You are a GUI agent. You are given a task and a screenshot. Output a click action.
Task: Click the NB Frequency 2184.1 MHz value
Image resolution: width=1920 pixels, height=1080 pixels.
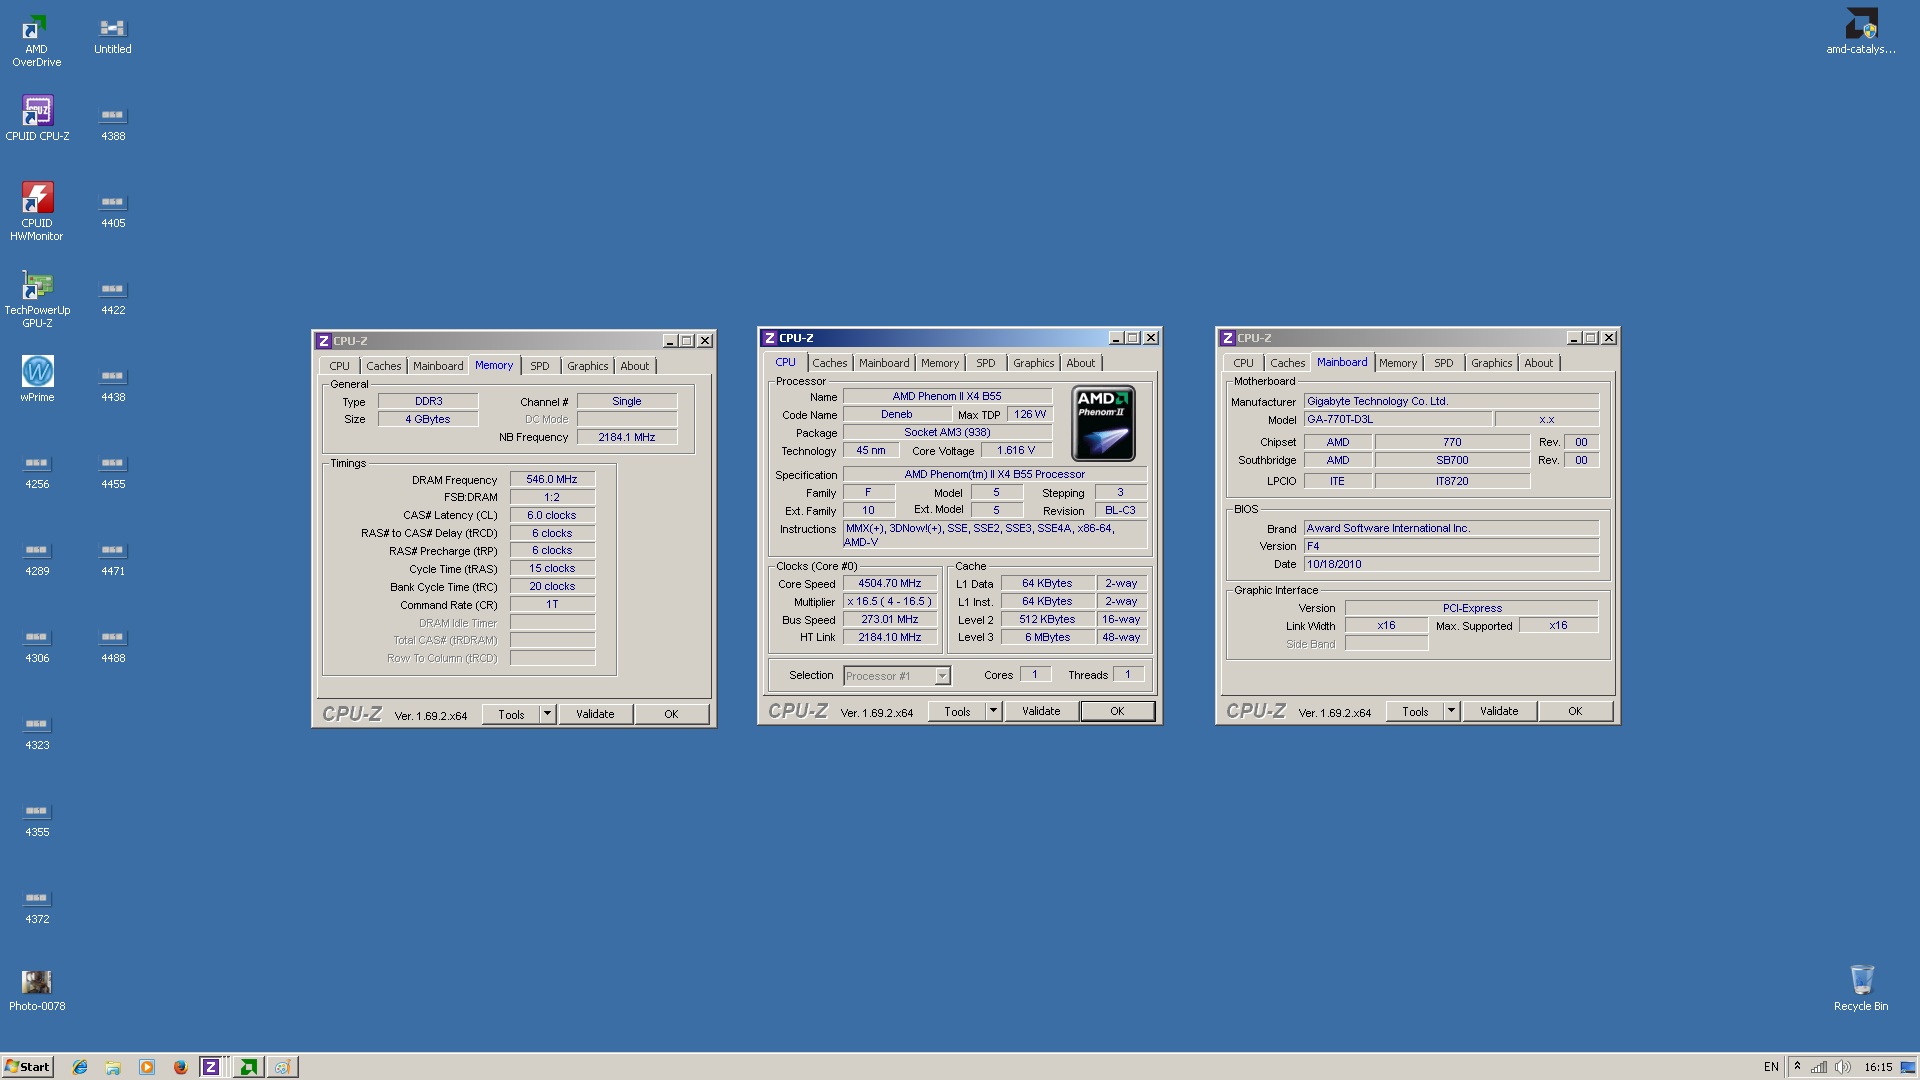[627, 437]
